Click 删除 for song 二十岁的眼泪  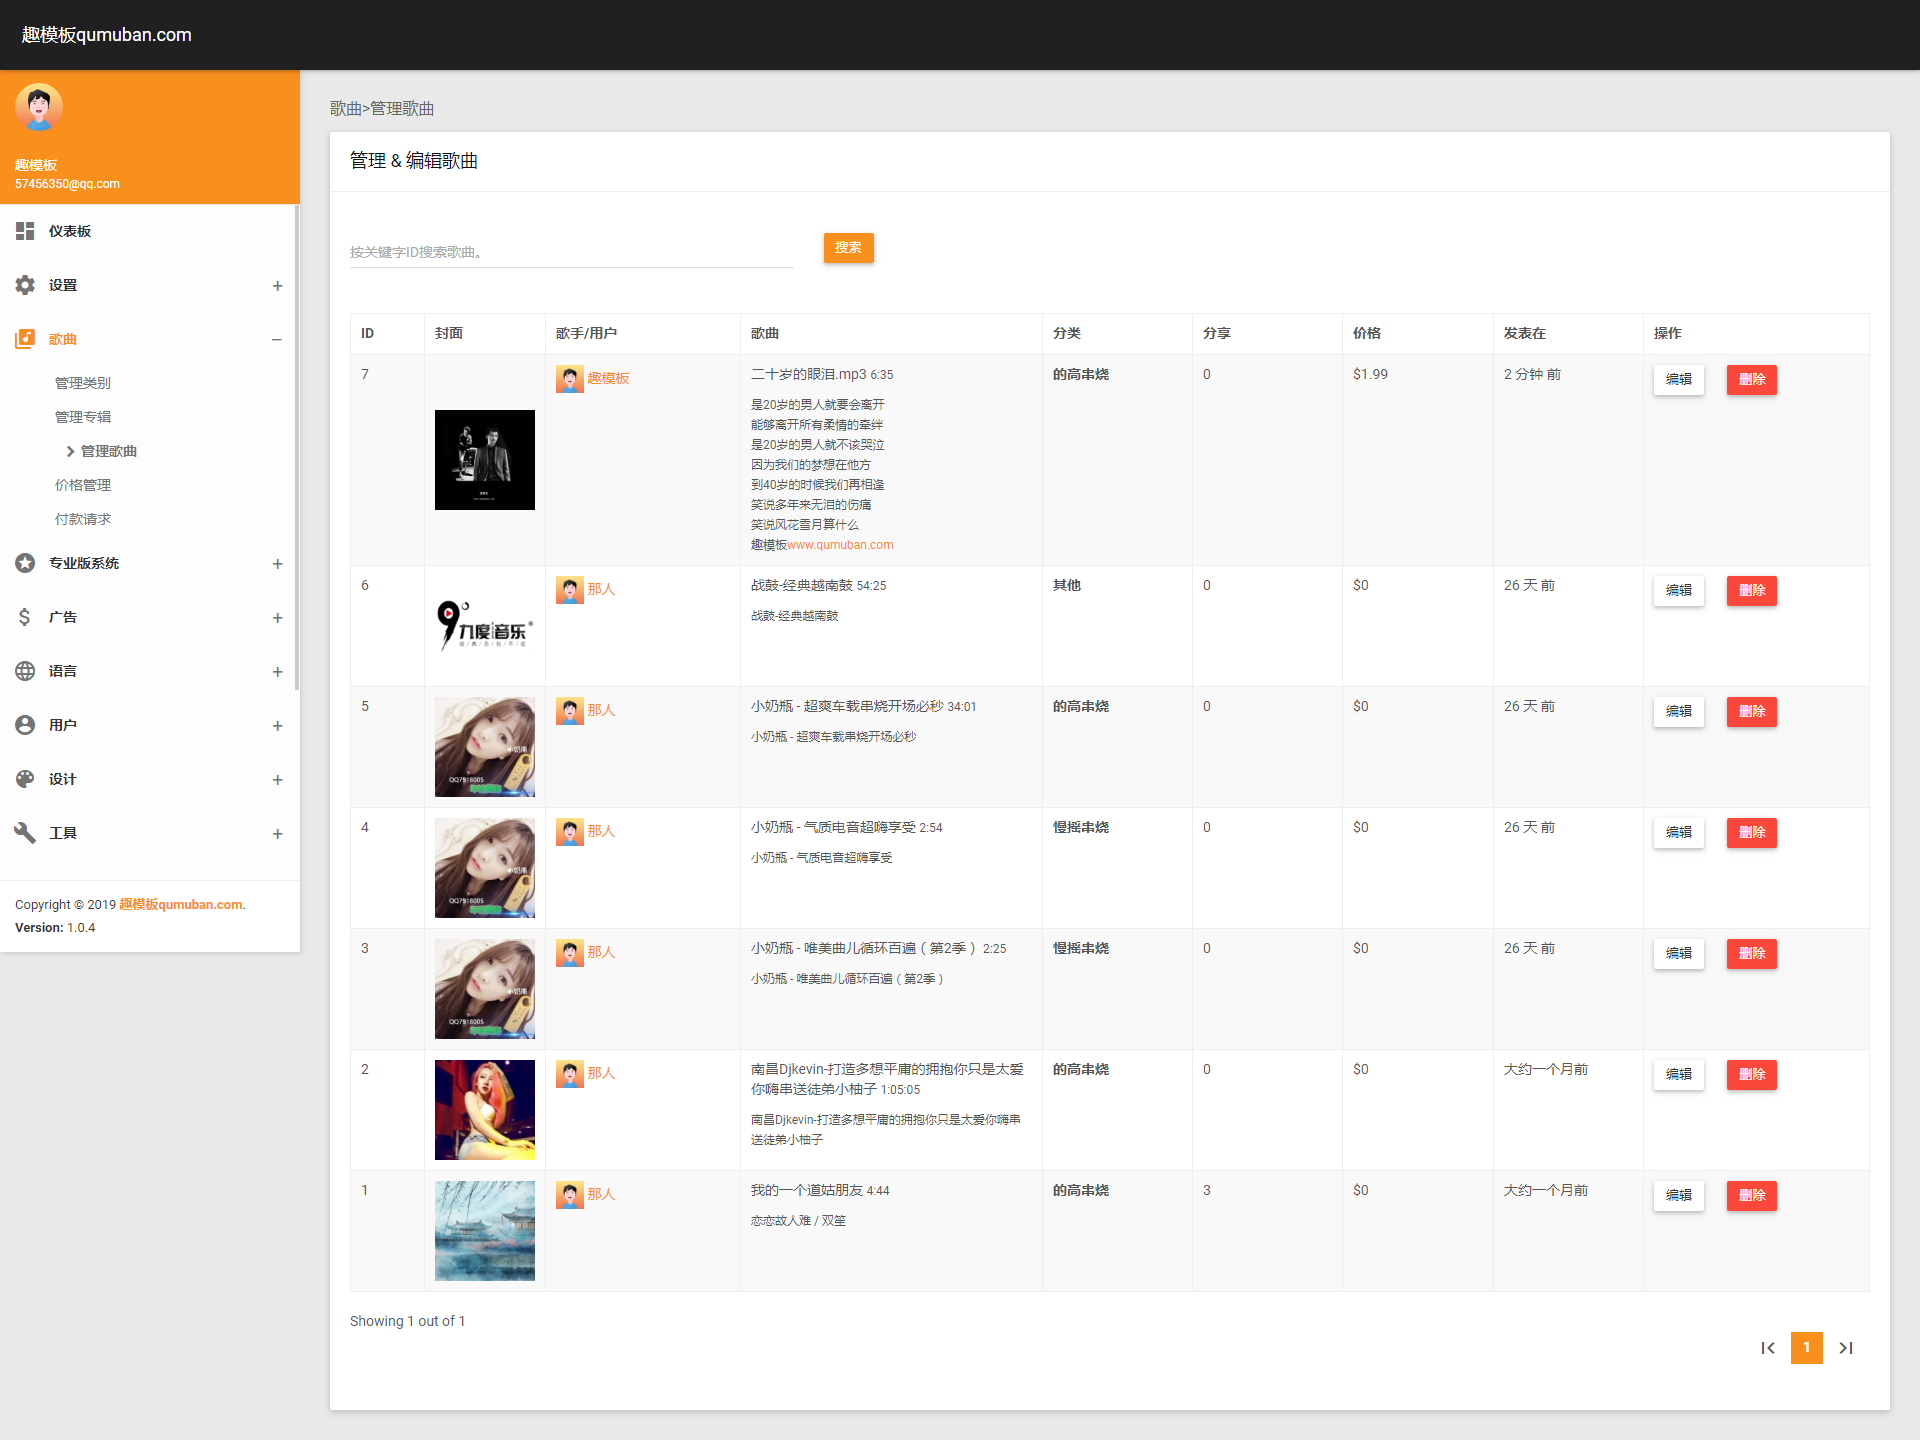[x=1752, y=380]
